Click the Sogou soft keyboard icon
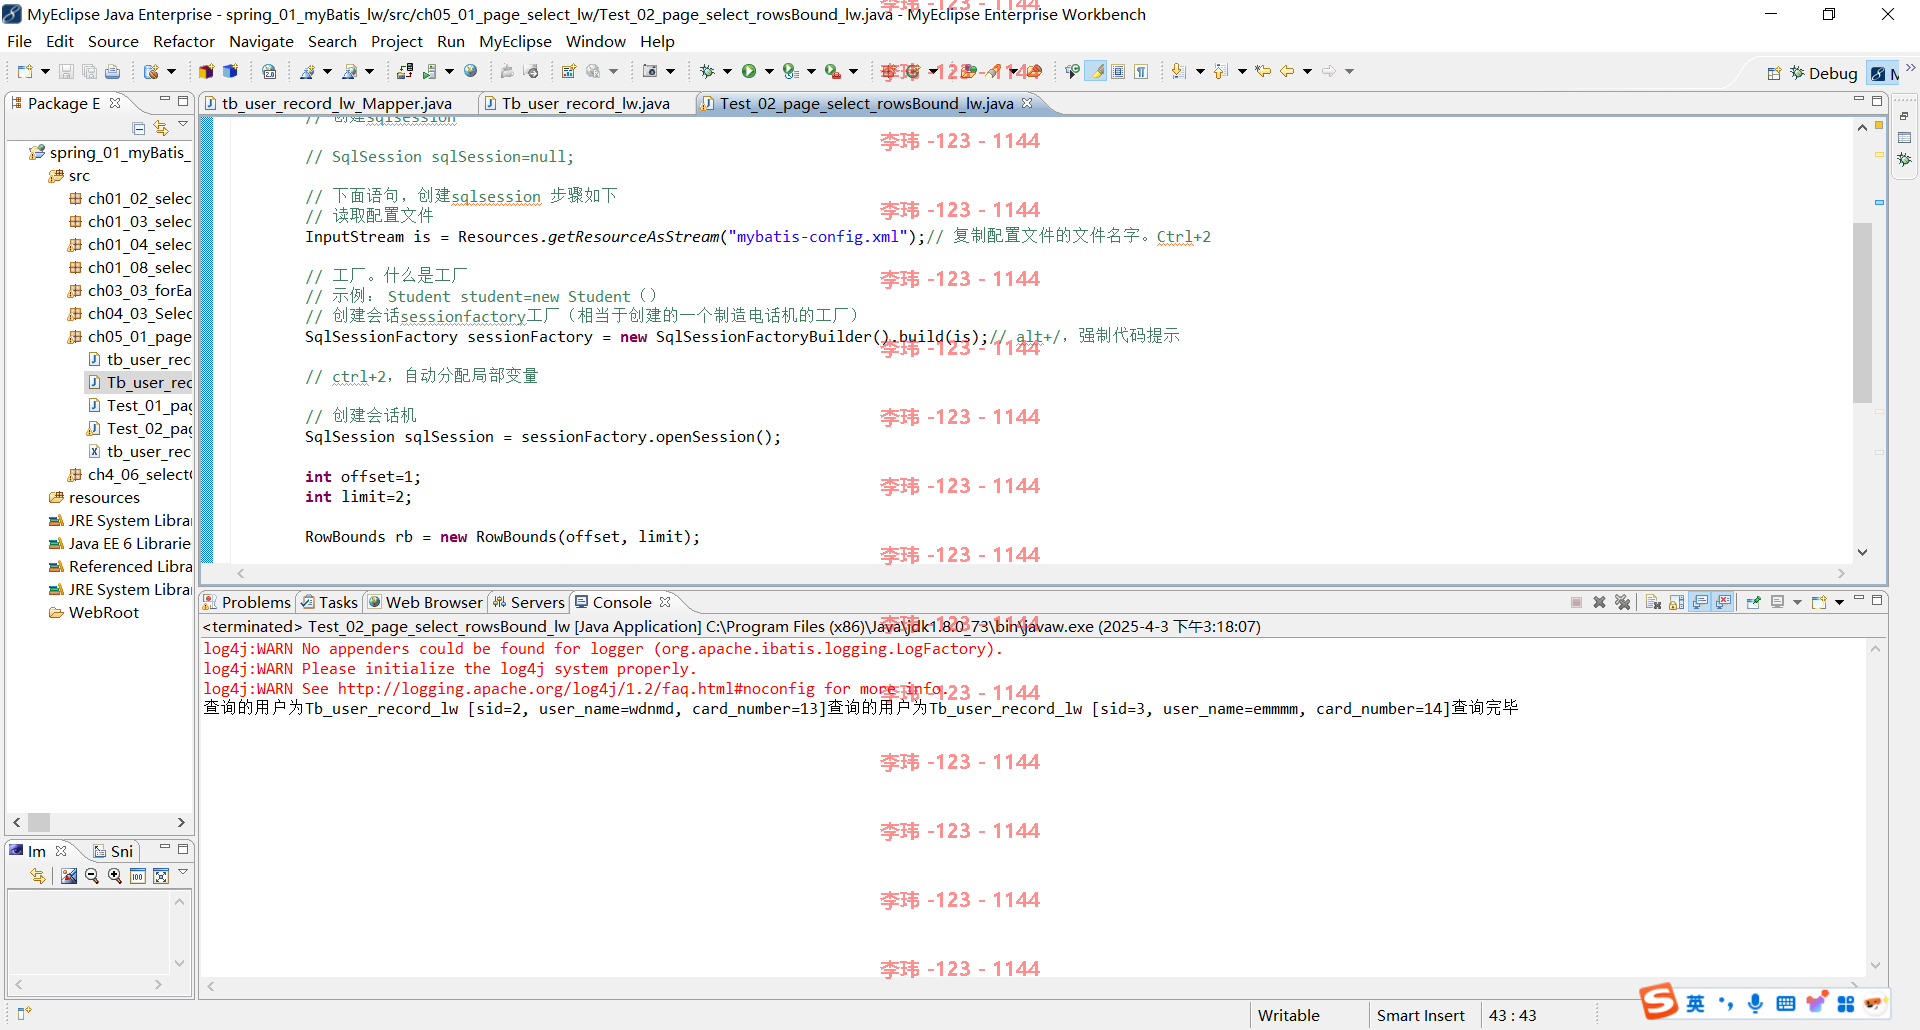This screenshot has height=1030, width=1920. (x=1786, y=1003)
